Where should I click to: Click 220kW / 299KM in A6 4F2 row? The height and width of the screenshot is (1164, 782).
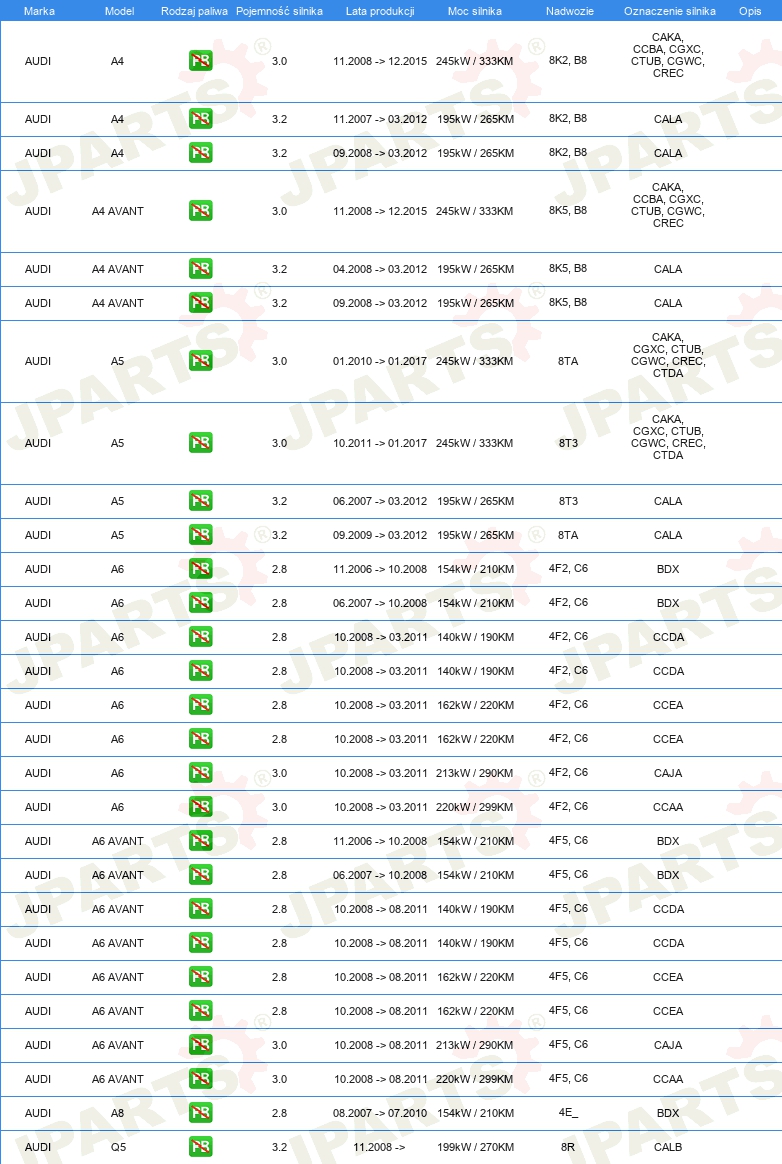475,808
